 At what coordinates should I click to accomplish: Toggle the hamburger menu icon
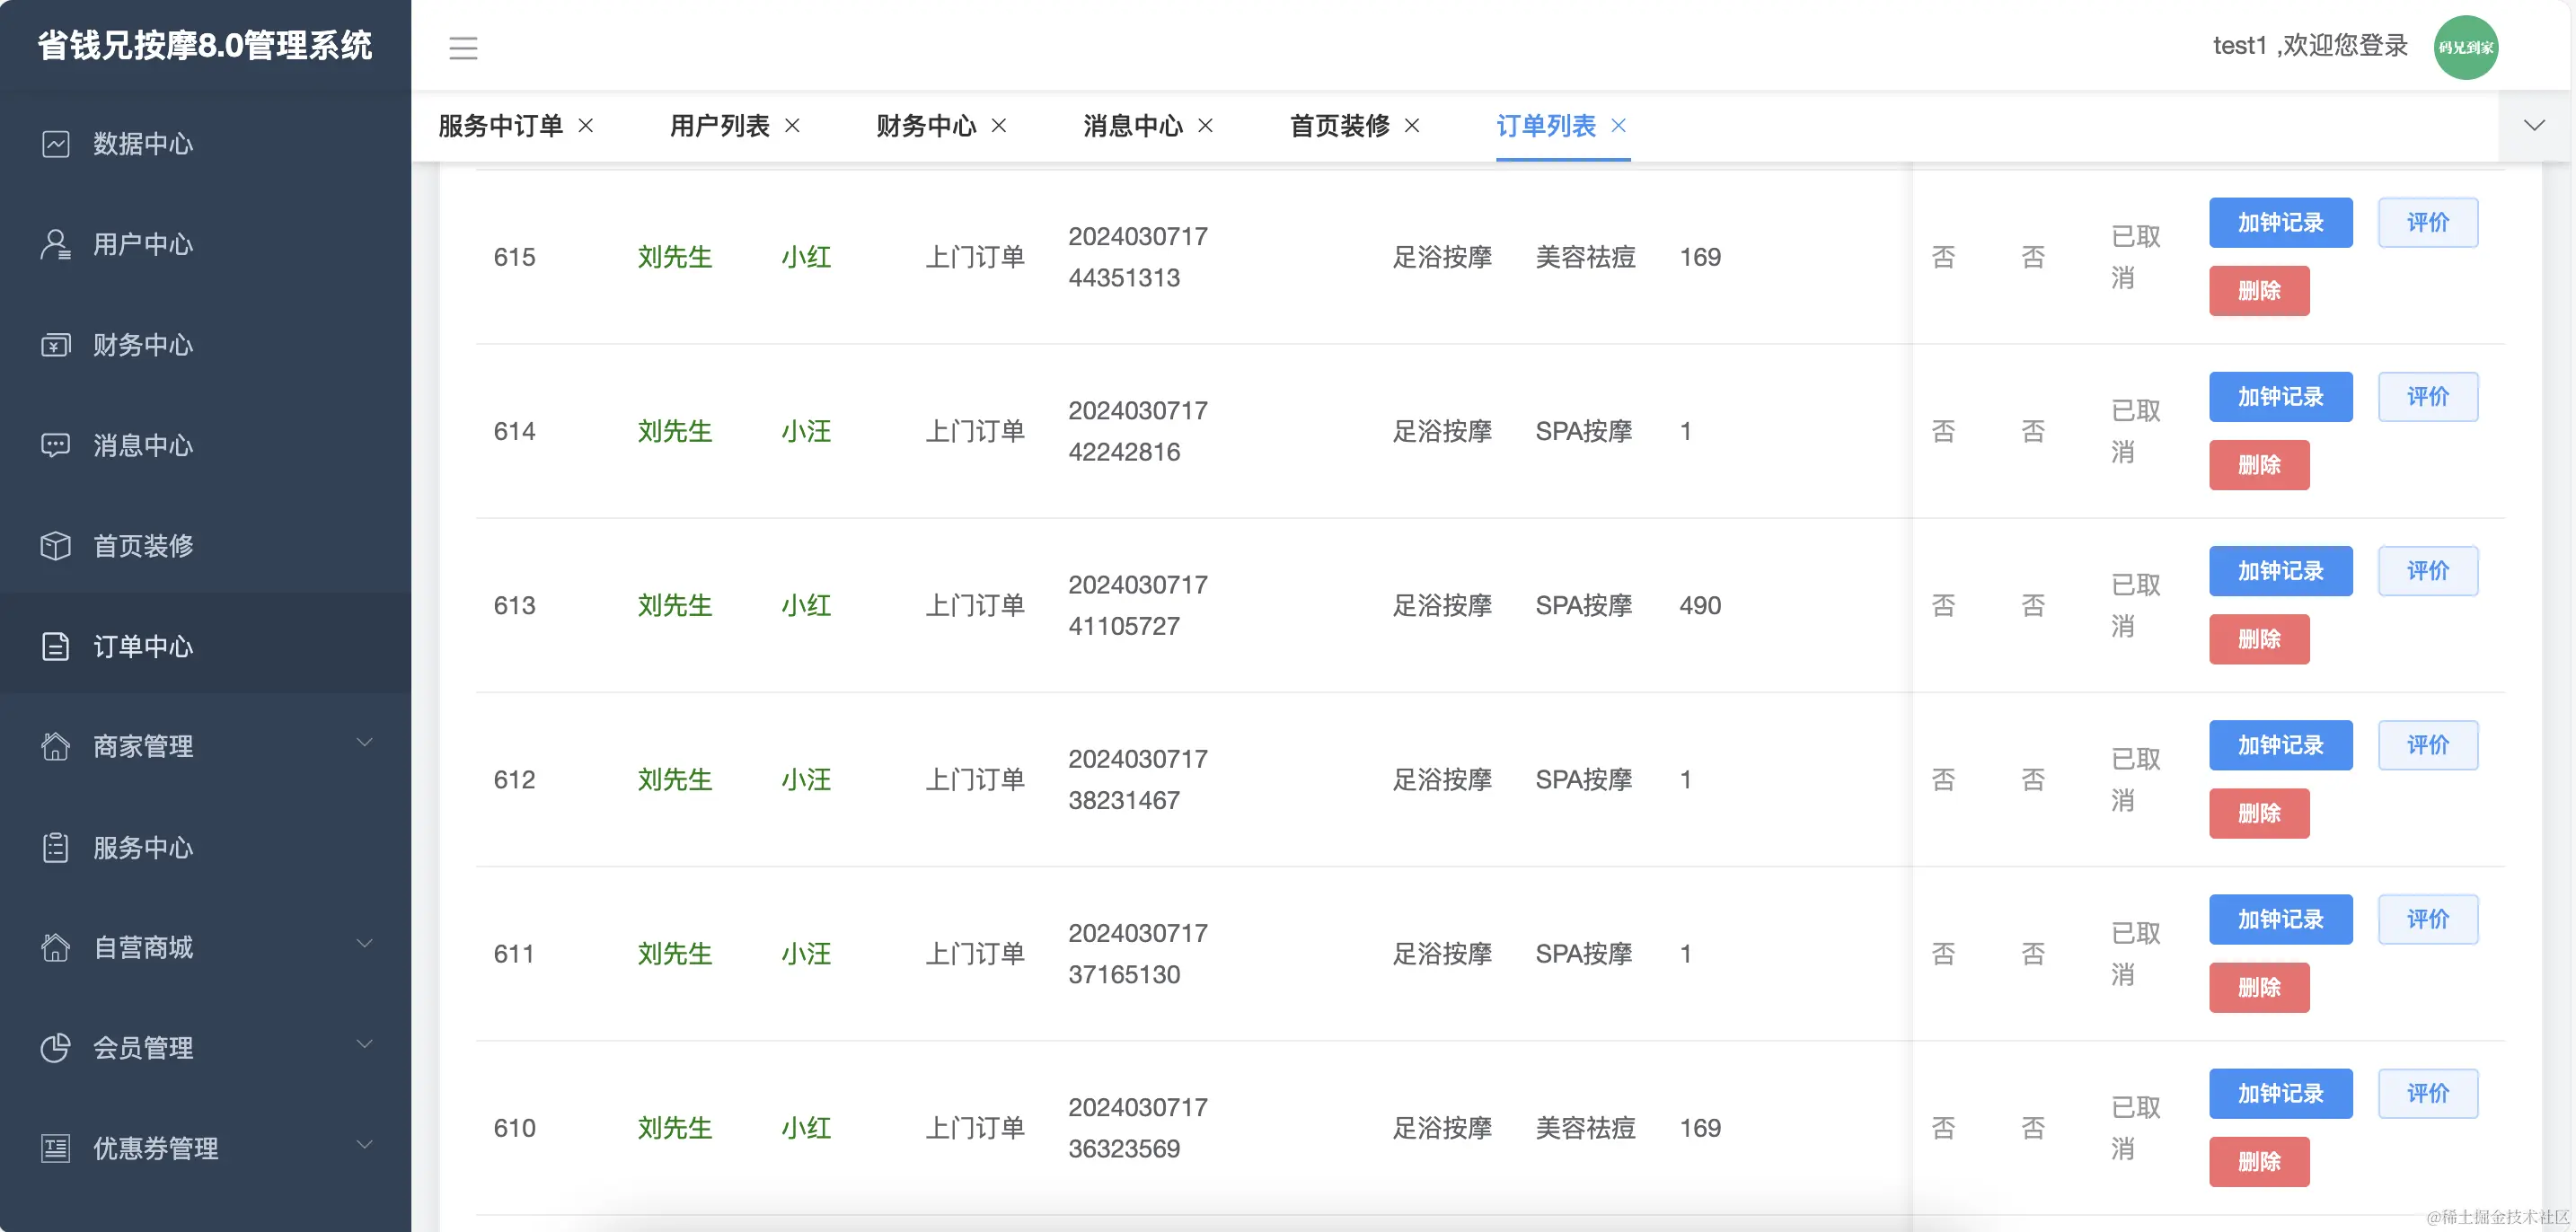[x=463, y=47]
